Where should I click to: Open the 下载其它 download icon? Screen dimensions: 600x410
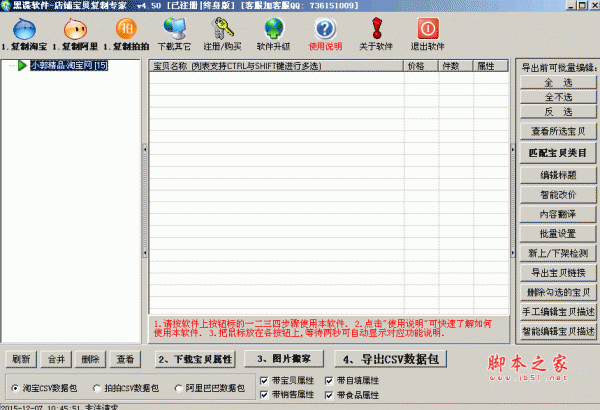coord(174,34)
